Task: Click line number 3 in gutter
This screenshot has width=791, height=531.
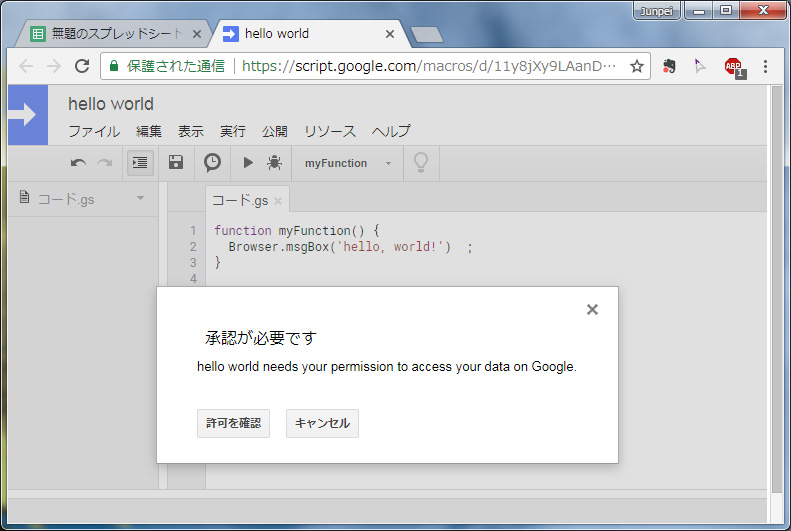Action: (193, 263)
